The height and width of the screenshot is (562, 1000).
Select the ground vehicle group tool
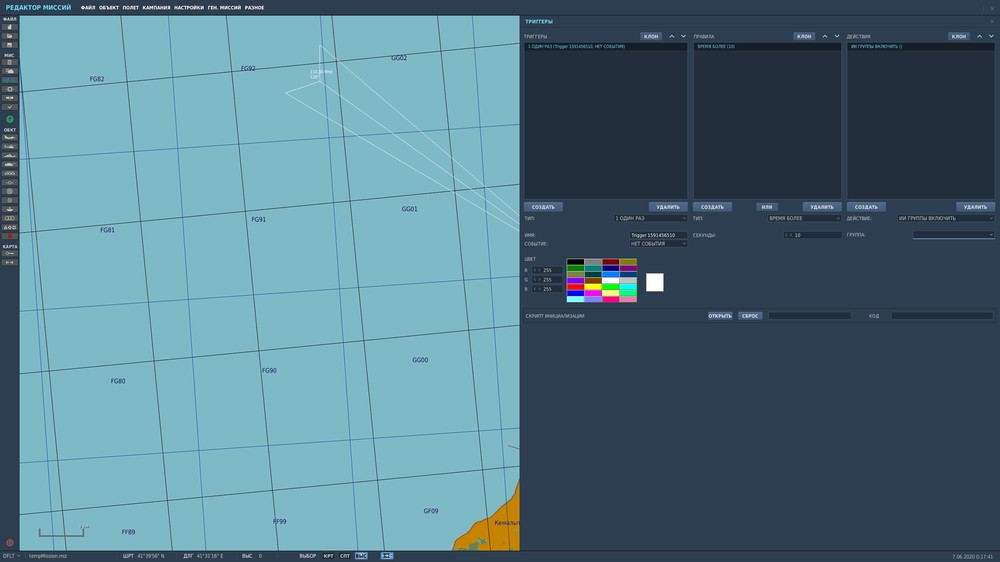10,164
